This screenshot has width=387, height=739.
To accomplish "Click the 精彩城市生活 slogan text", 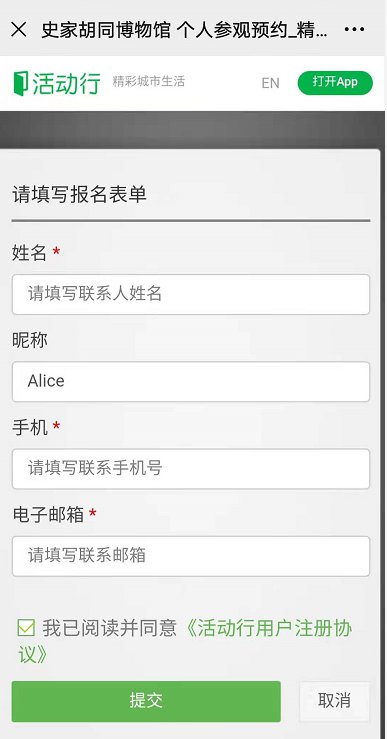I will (x=148, y=81).
